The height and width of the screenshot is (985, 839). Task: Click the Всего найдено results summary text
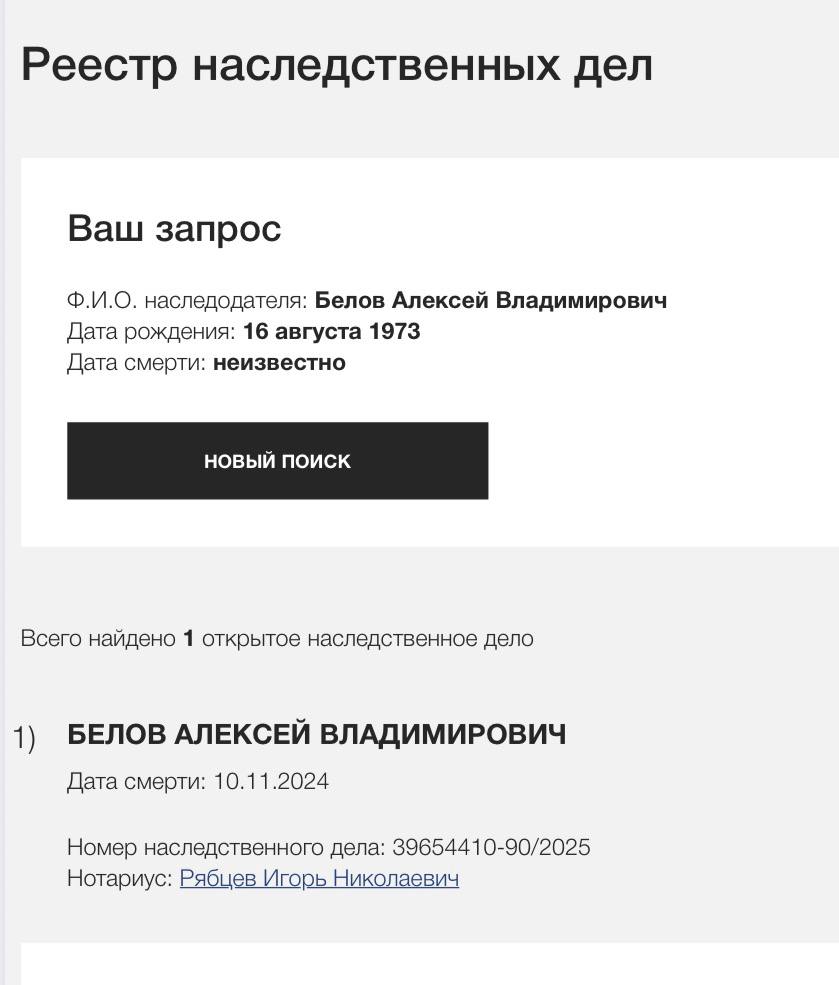pos(98,639)
